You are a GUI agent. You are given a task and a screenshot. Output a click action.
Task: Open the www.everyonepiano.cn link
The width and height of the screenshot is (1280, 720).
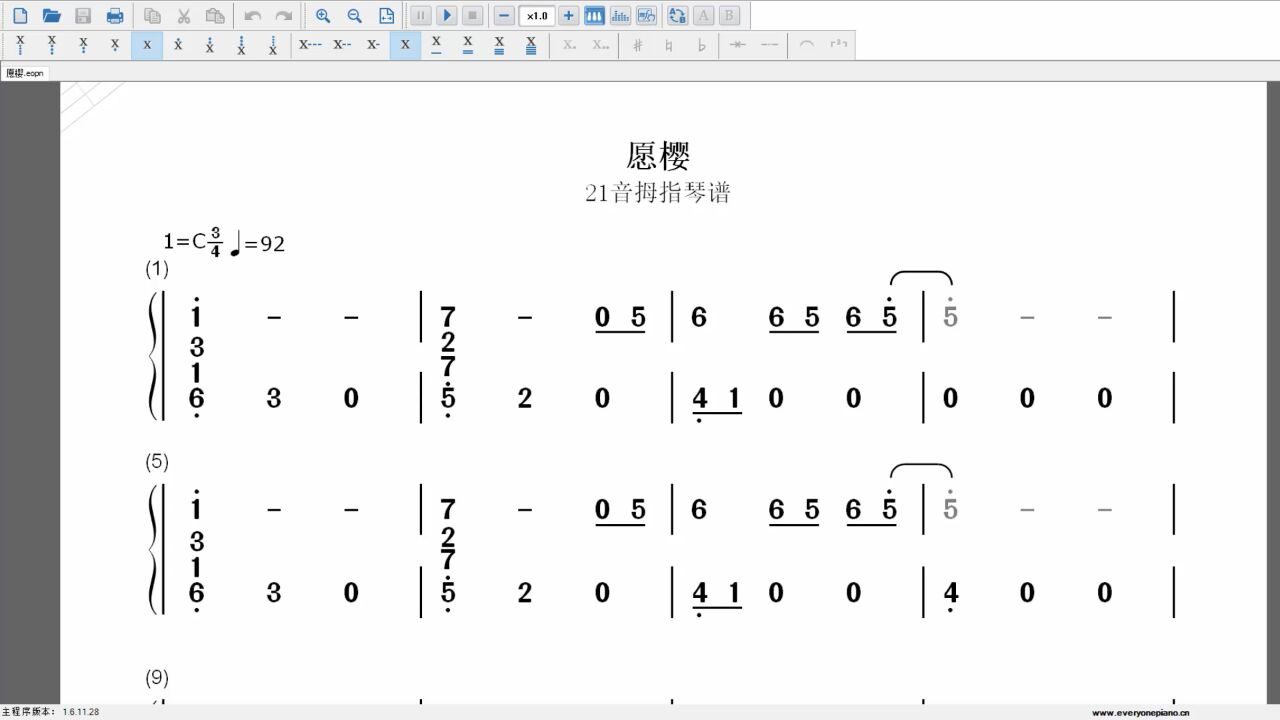tap(1140, 712)
